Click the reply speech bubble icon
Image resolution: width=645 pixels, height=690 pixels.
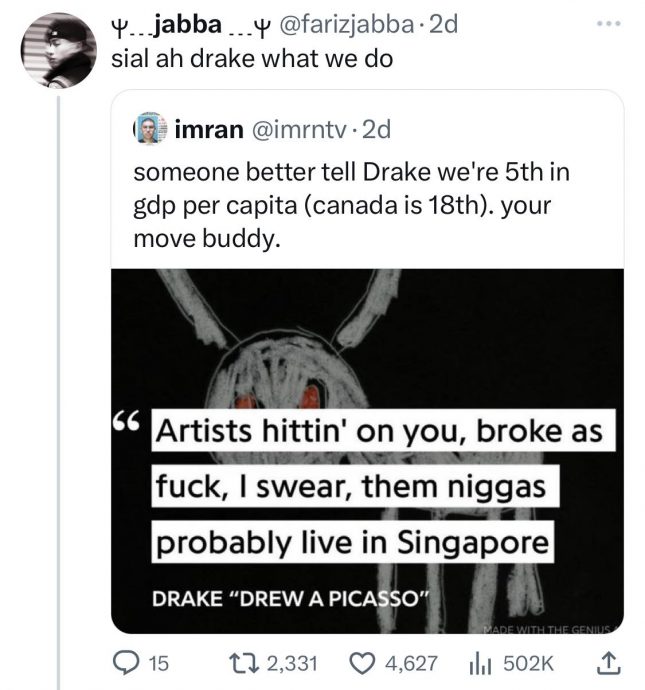pos(127,661)
